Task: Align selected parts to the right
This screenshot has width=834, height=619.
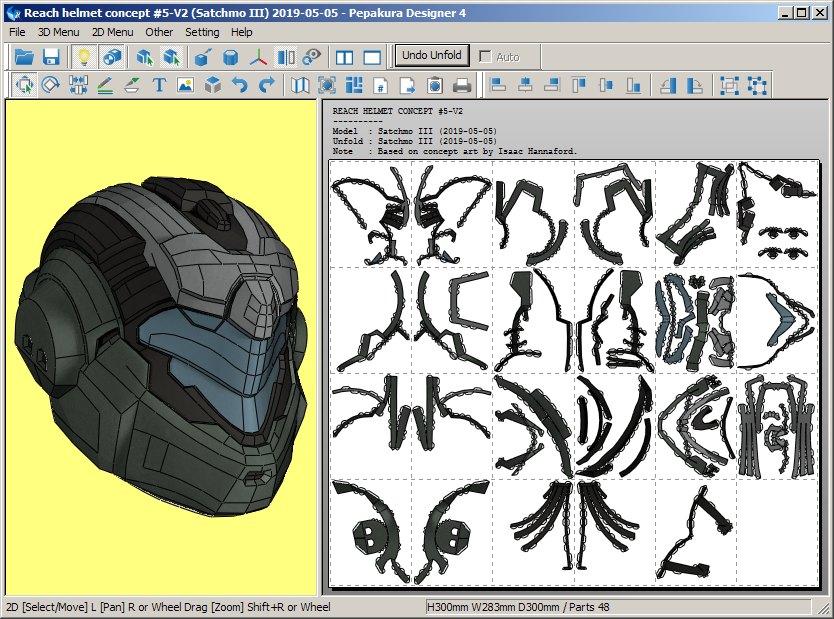Action: (x=552, y=85)
